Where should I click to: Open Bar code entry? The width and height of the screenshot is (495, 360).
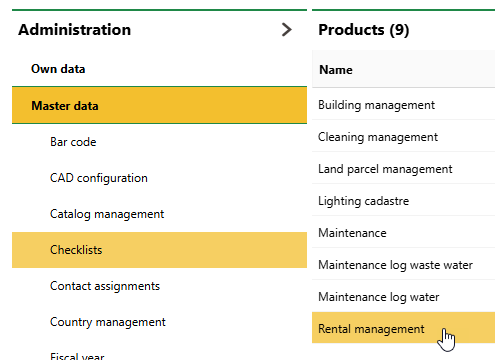tap(159, 142)
